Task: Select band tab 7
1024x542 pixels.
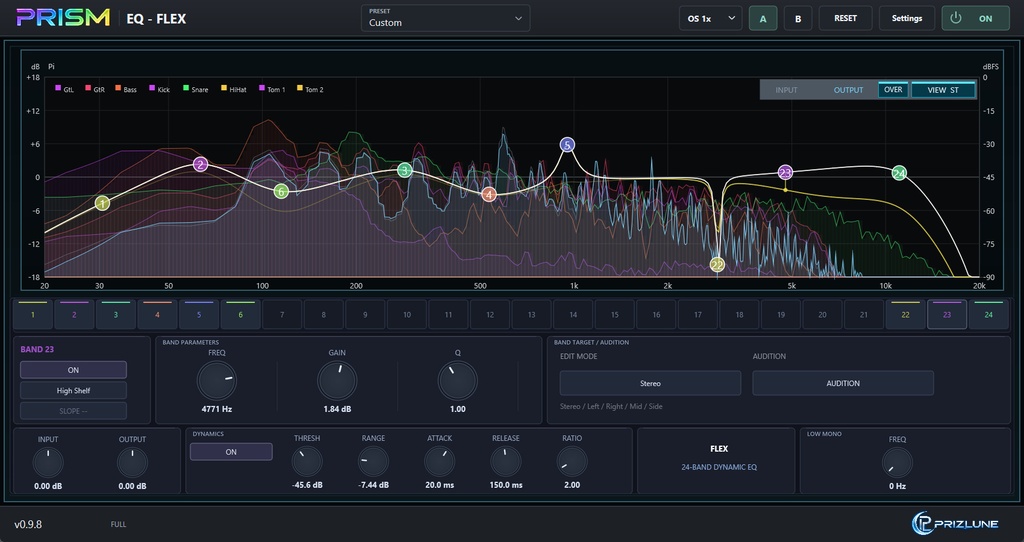Action: pos(282,315)
